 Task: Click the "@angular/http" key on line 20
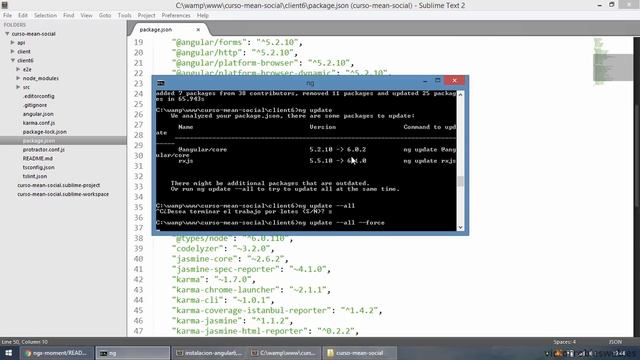click(x=207, y=53)
